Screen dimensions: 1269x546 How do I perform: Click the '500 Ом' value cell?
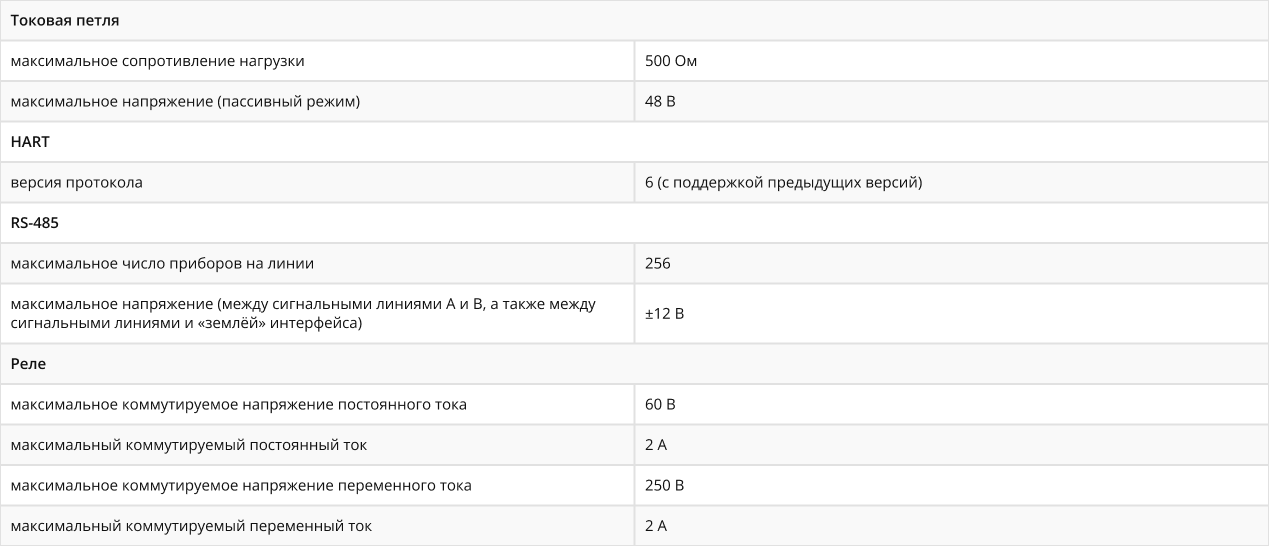(951, 61)
